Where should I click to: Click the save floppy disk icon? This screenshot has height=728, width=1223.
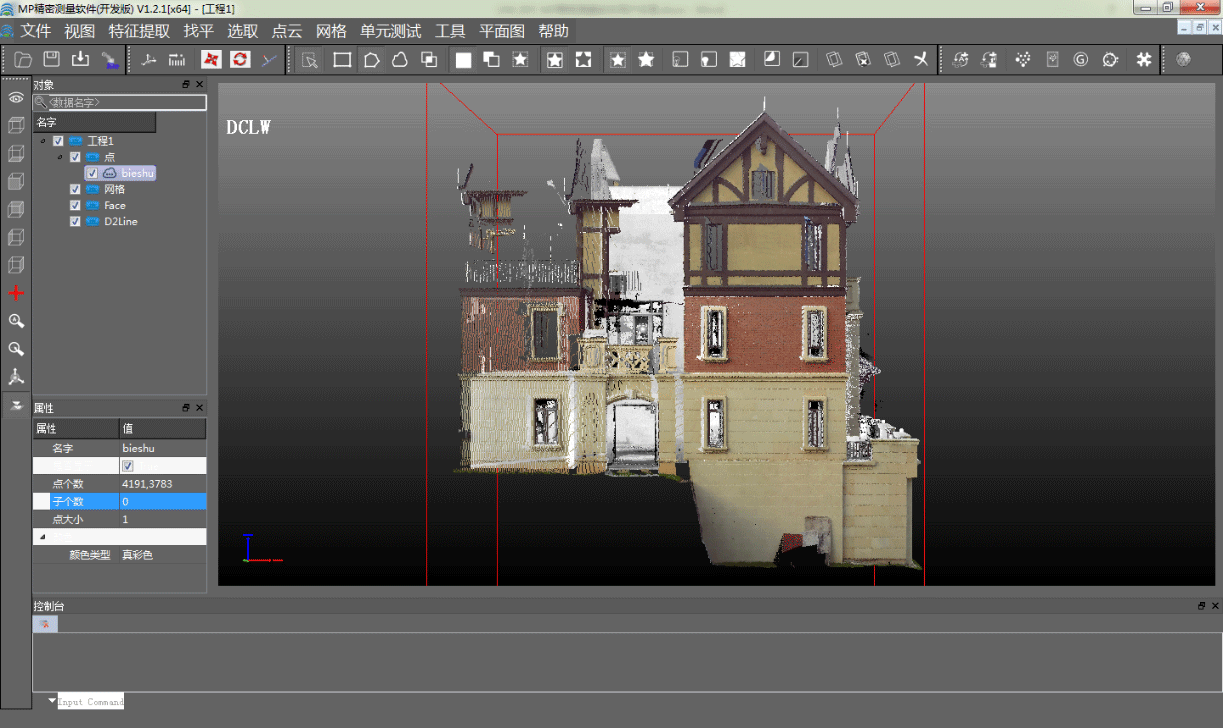[51, 60]
